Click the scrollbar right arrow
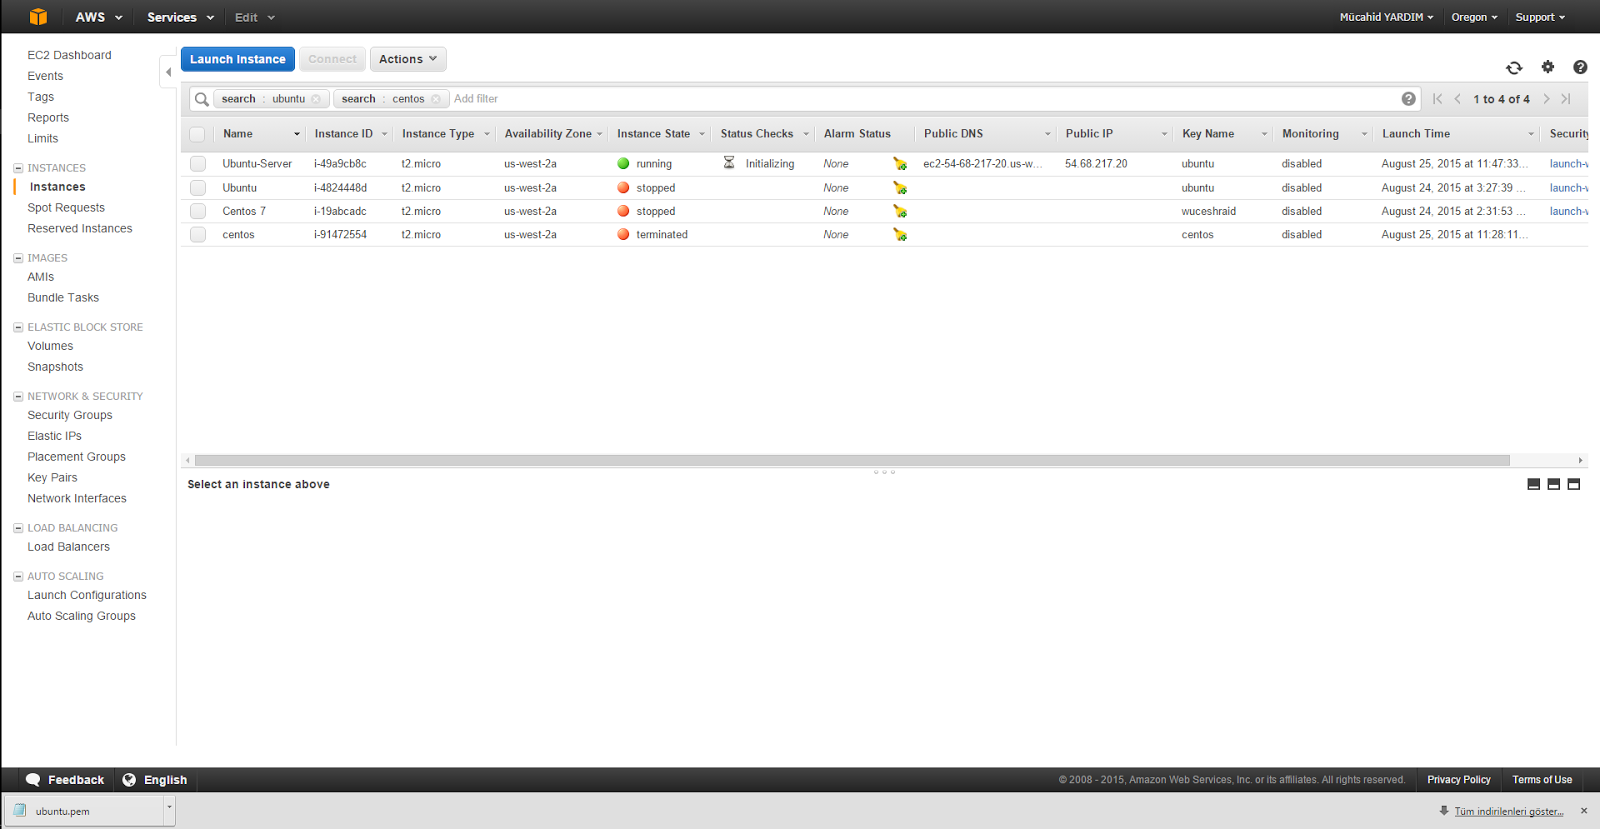1600x829 pixels. [x=1580, y=461]
